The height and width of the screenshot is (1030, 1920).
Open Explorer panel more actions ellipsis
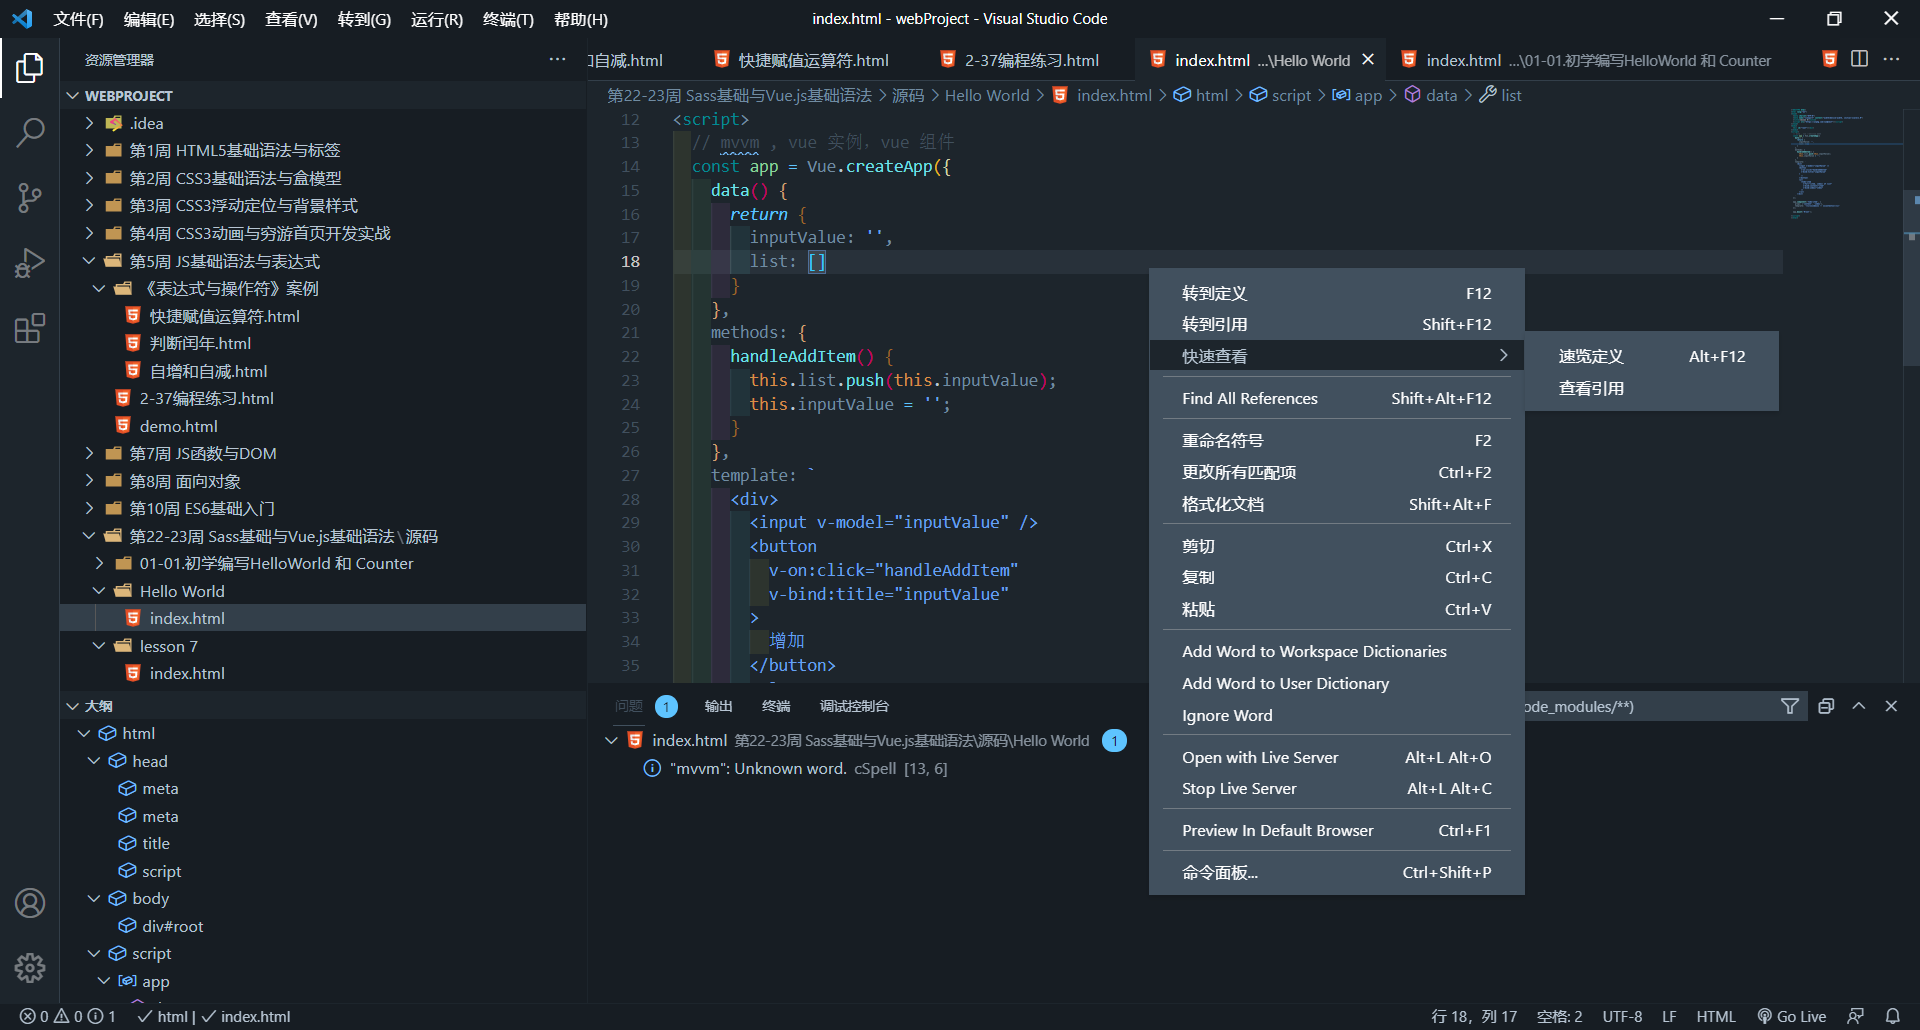click(x=557, y=60)
